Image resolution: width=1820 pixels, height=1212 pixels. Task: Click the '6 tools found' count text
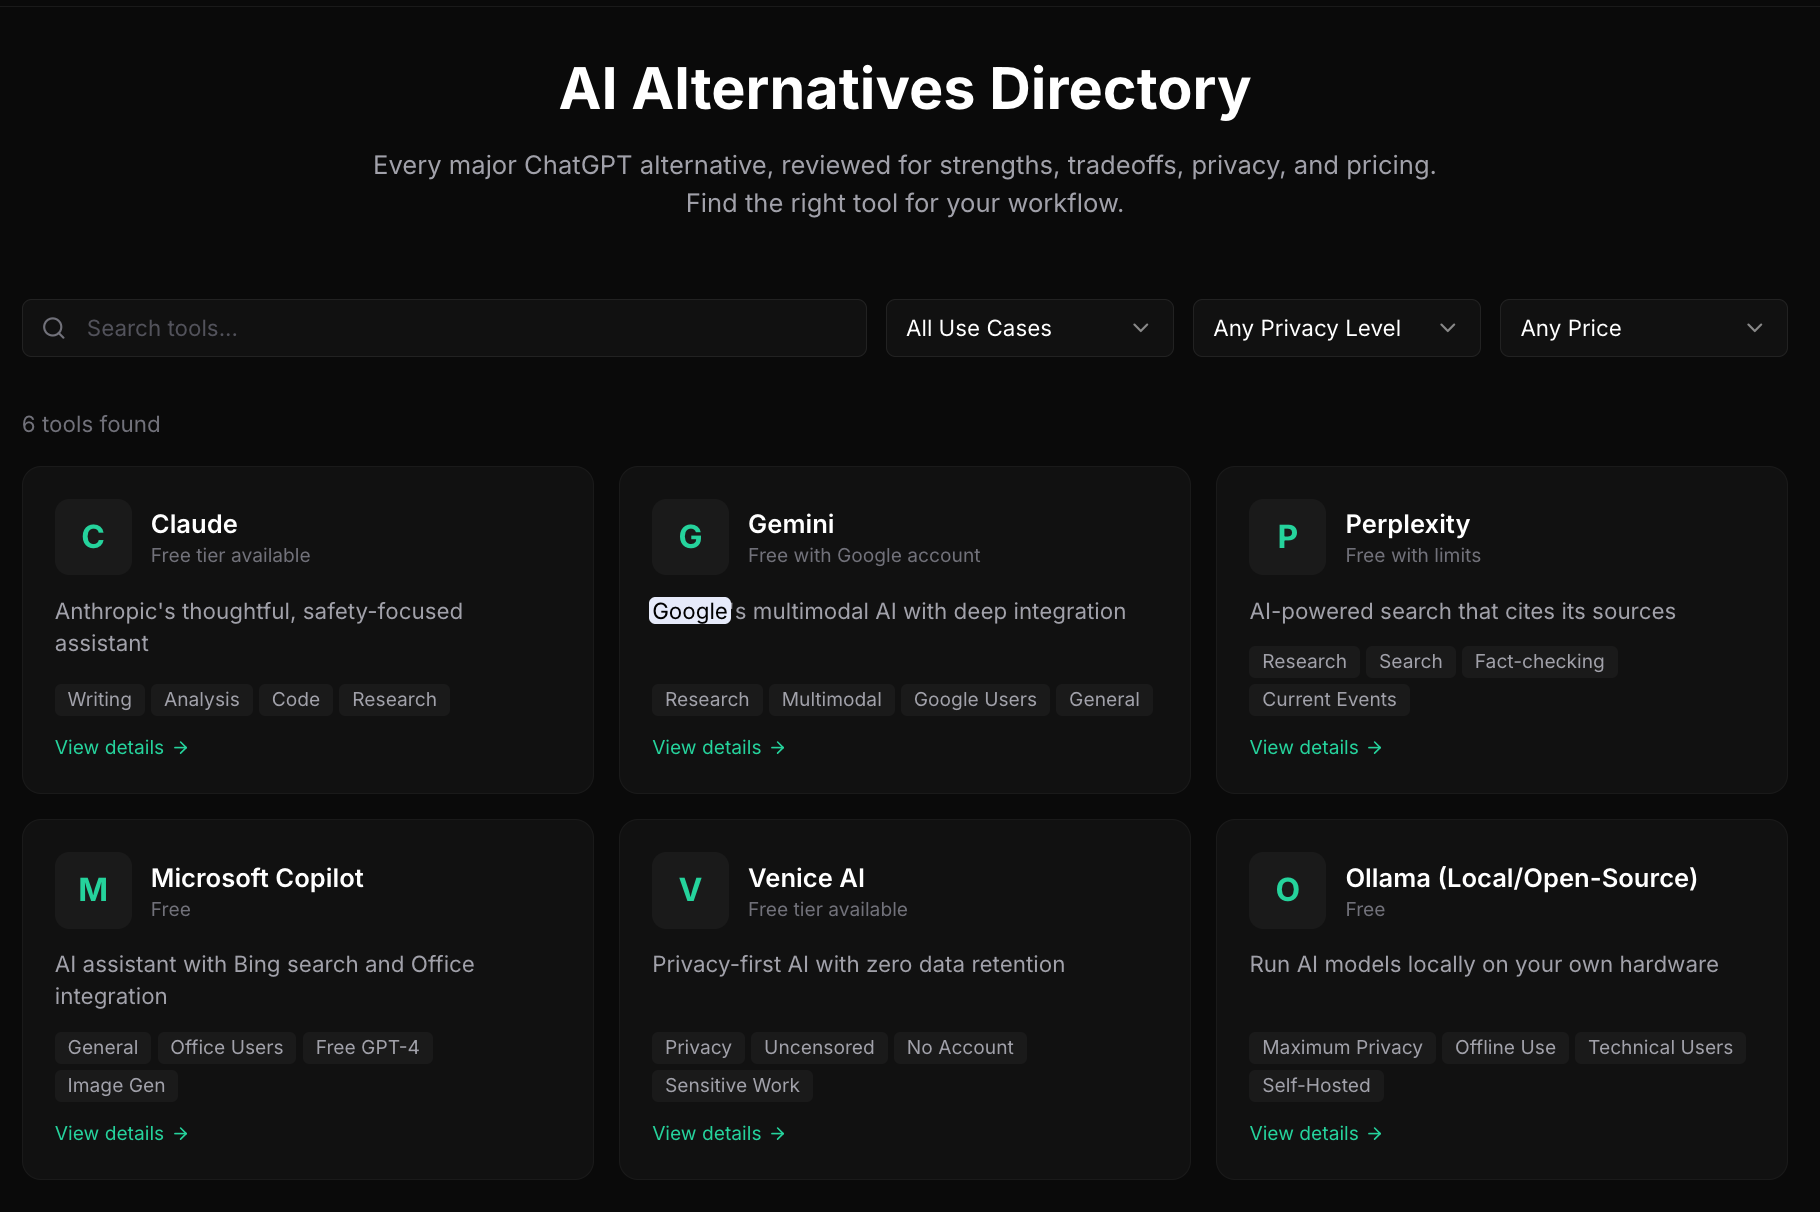pos(91,424)
